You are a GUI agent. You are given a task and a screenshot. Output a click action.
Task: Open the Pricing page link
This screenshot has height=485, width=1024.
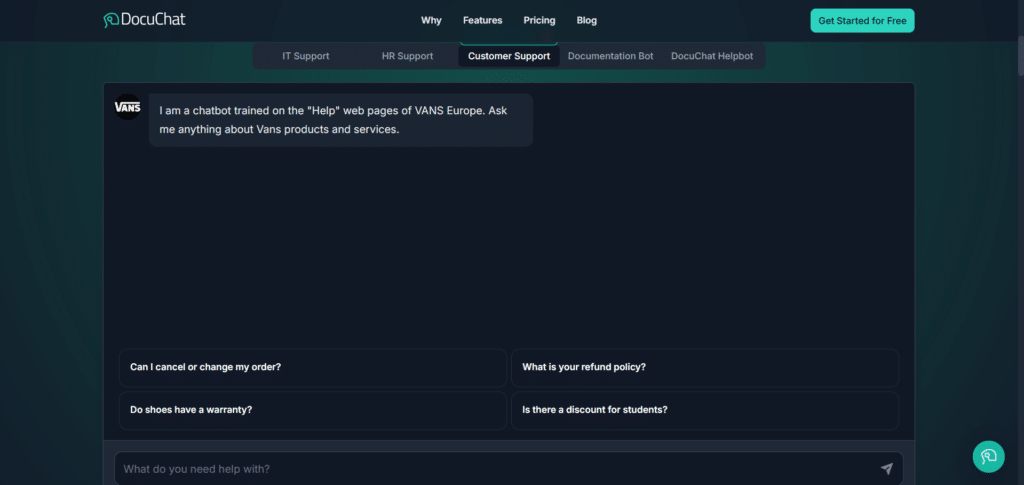539,20
